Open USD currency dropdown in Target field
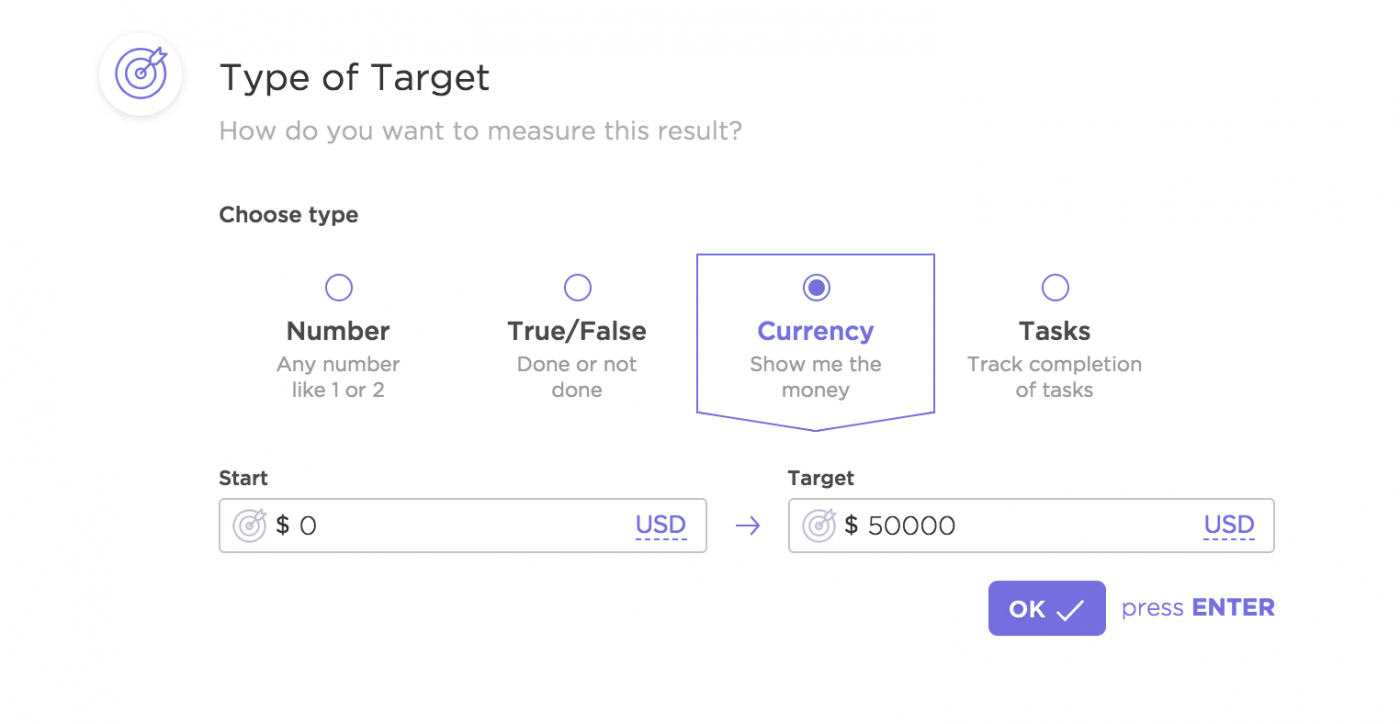The width and height of the screenshot is (1400, 724). pos(1229,525)
